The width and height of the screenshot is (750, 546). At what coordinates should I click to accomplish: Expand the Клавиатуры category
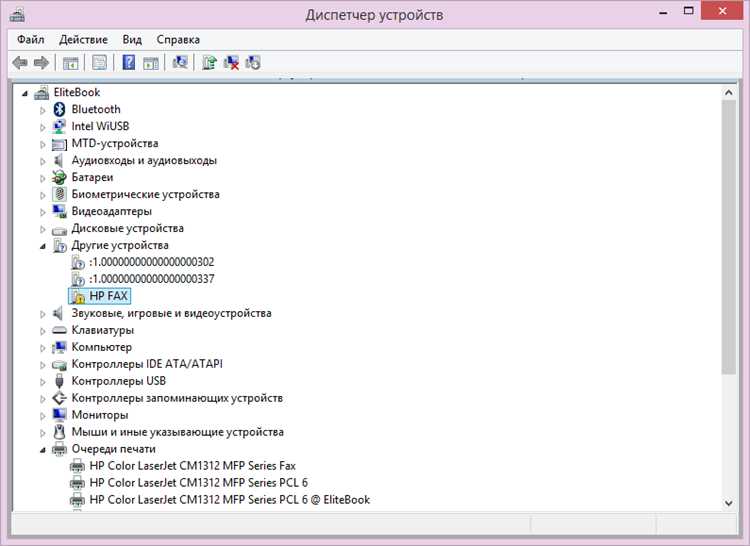[x=43, y=331]
